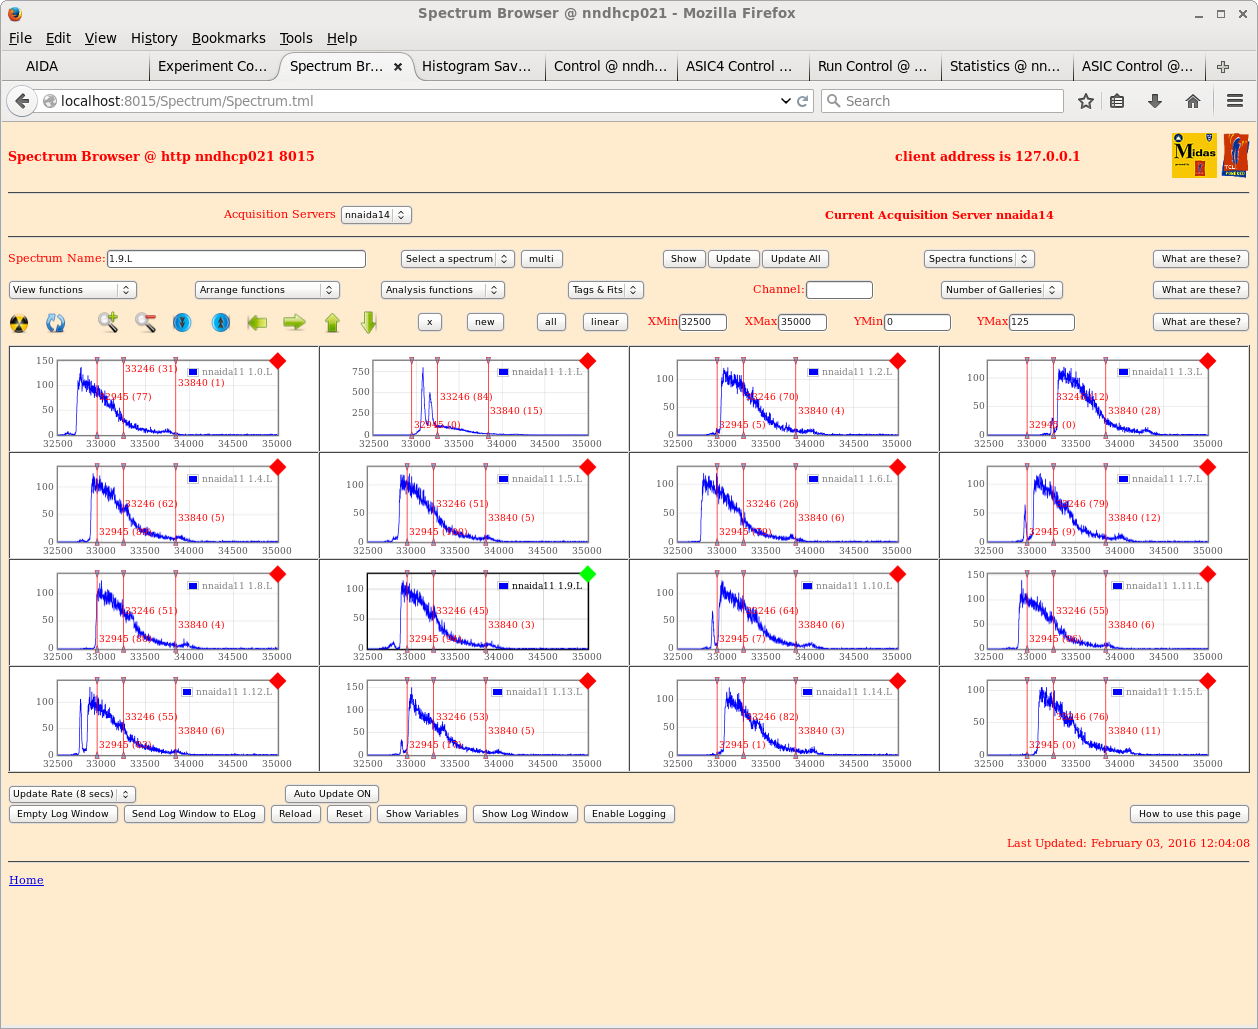Toggle red diamond on spectrum 1.3.L
Viewport: 1258px width, 1029px height.
click(1208, 361)
